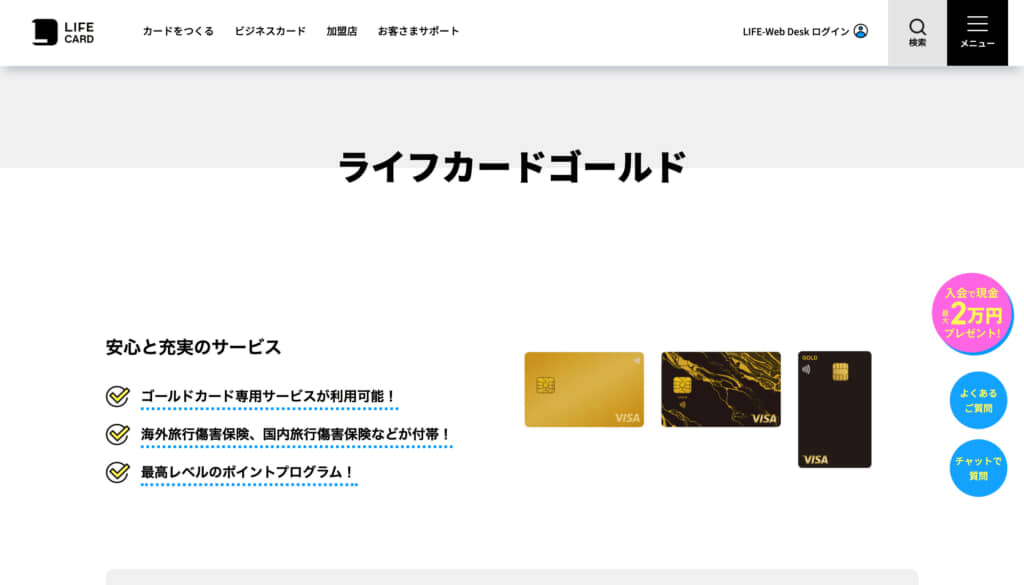Open the search (検索) button
This screenshot has width=1024, height=585.
(x=917, y=33)
